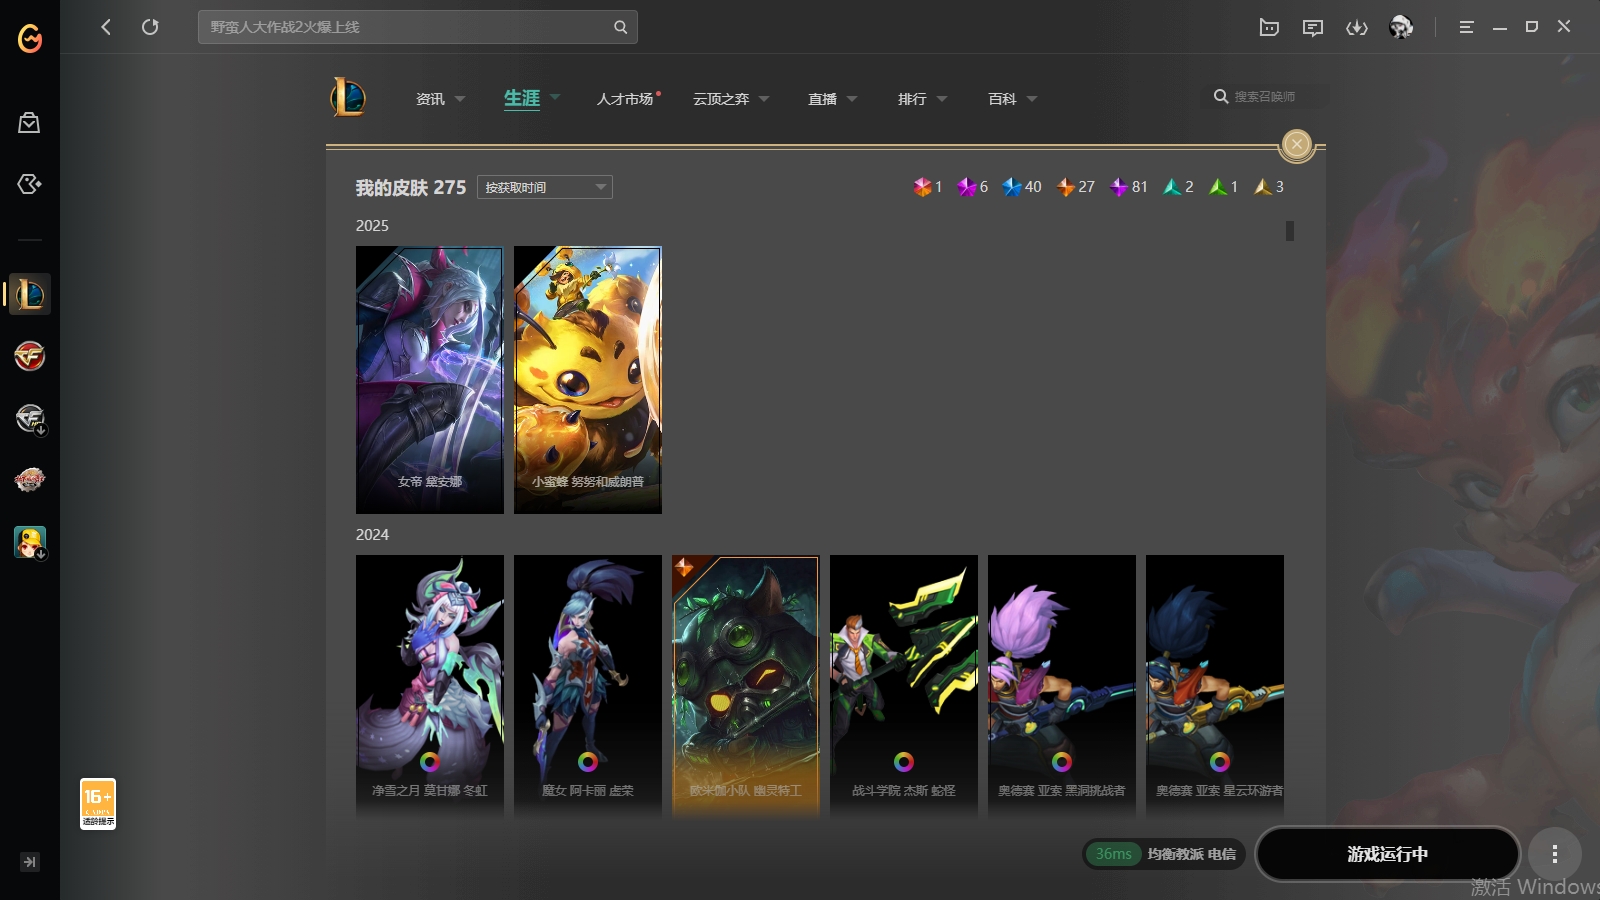Click chroma color wheel on 净雪之月 skin

pos(430,762)
